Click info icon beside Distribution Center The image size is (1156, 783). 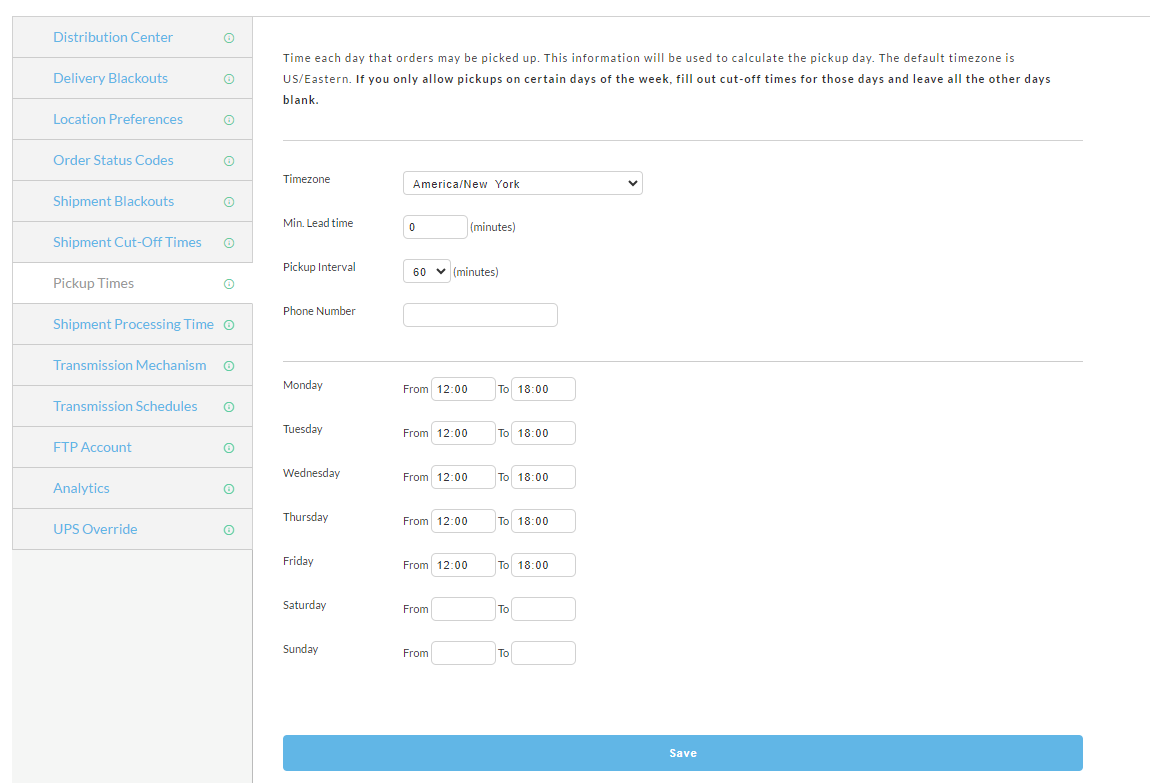click(229, 38)
